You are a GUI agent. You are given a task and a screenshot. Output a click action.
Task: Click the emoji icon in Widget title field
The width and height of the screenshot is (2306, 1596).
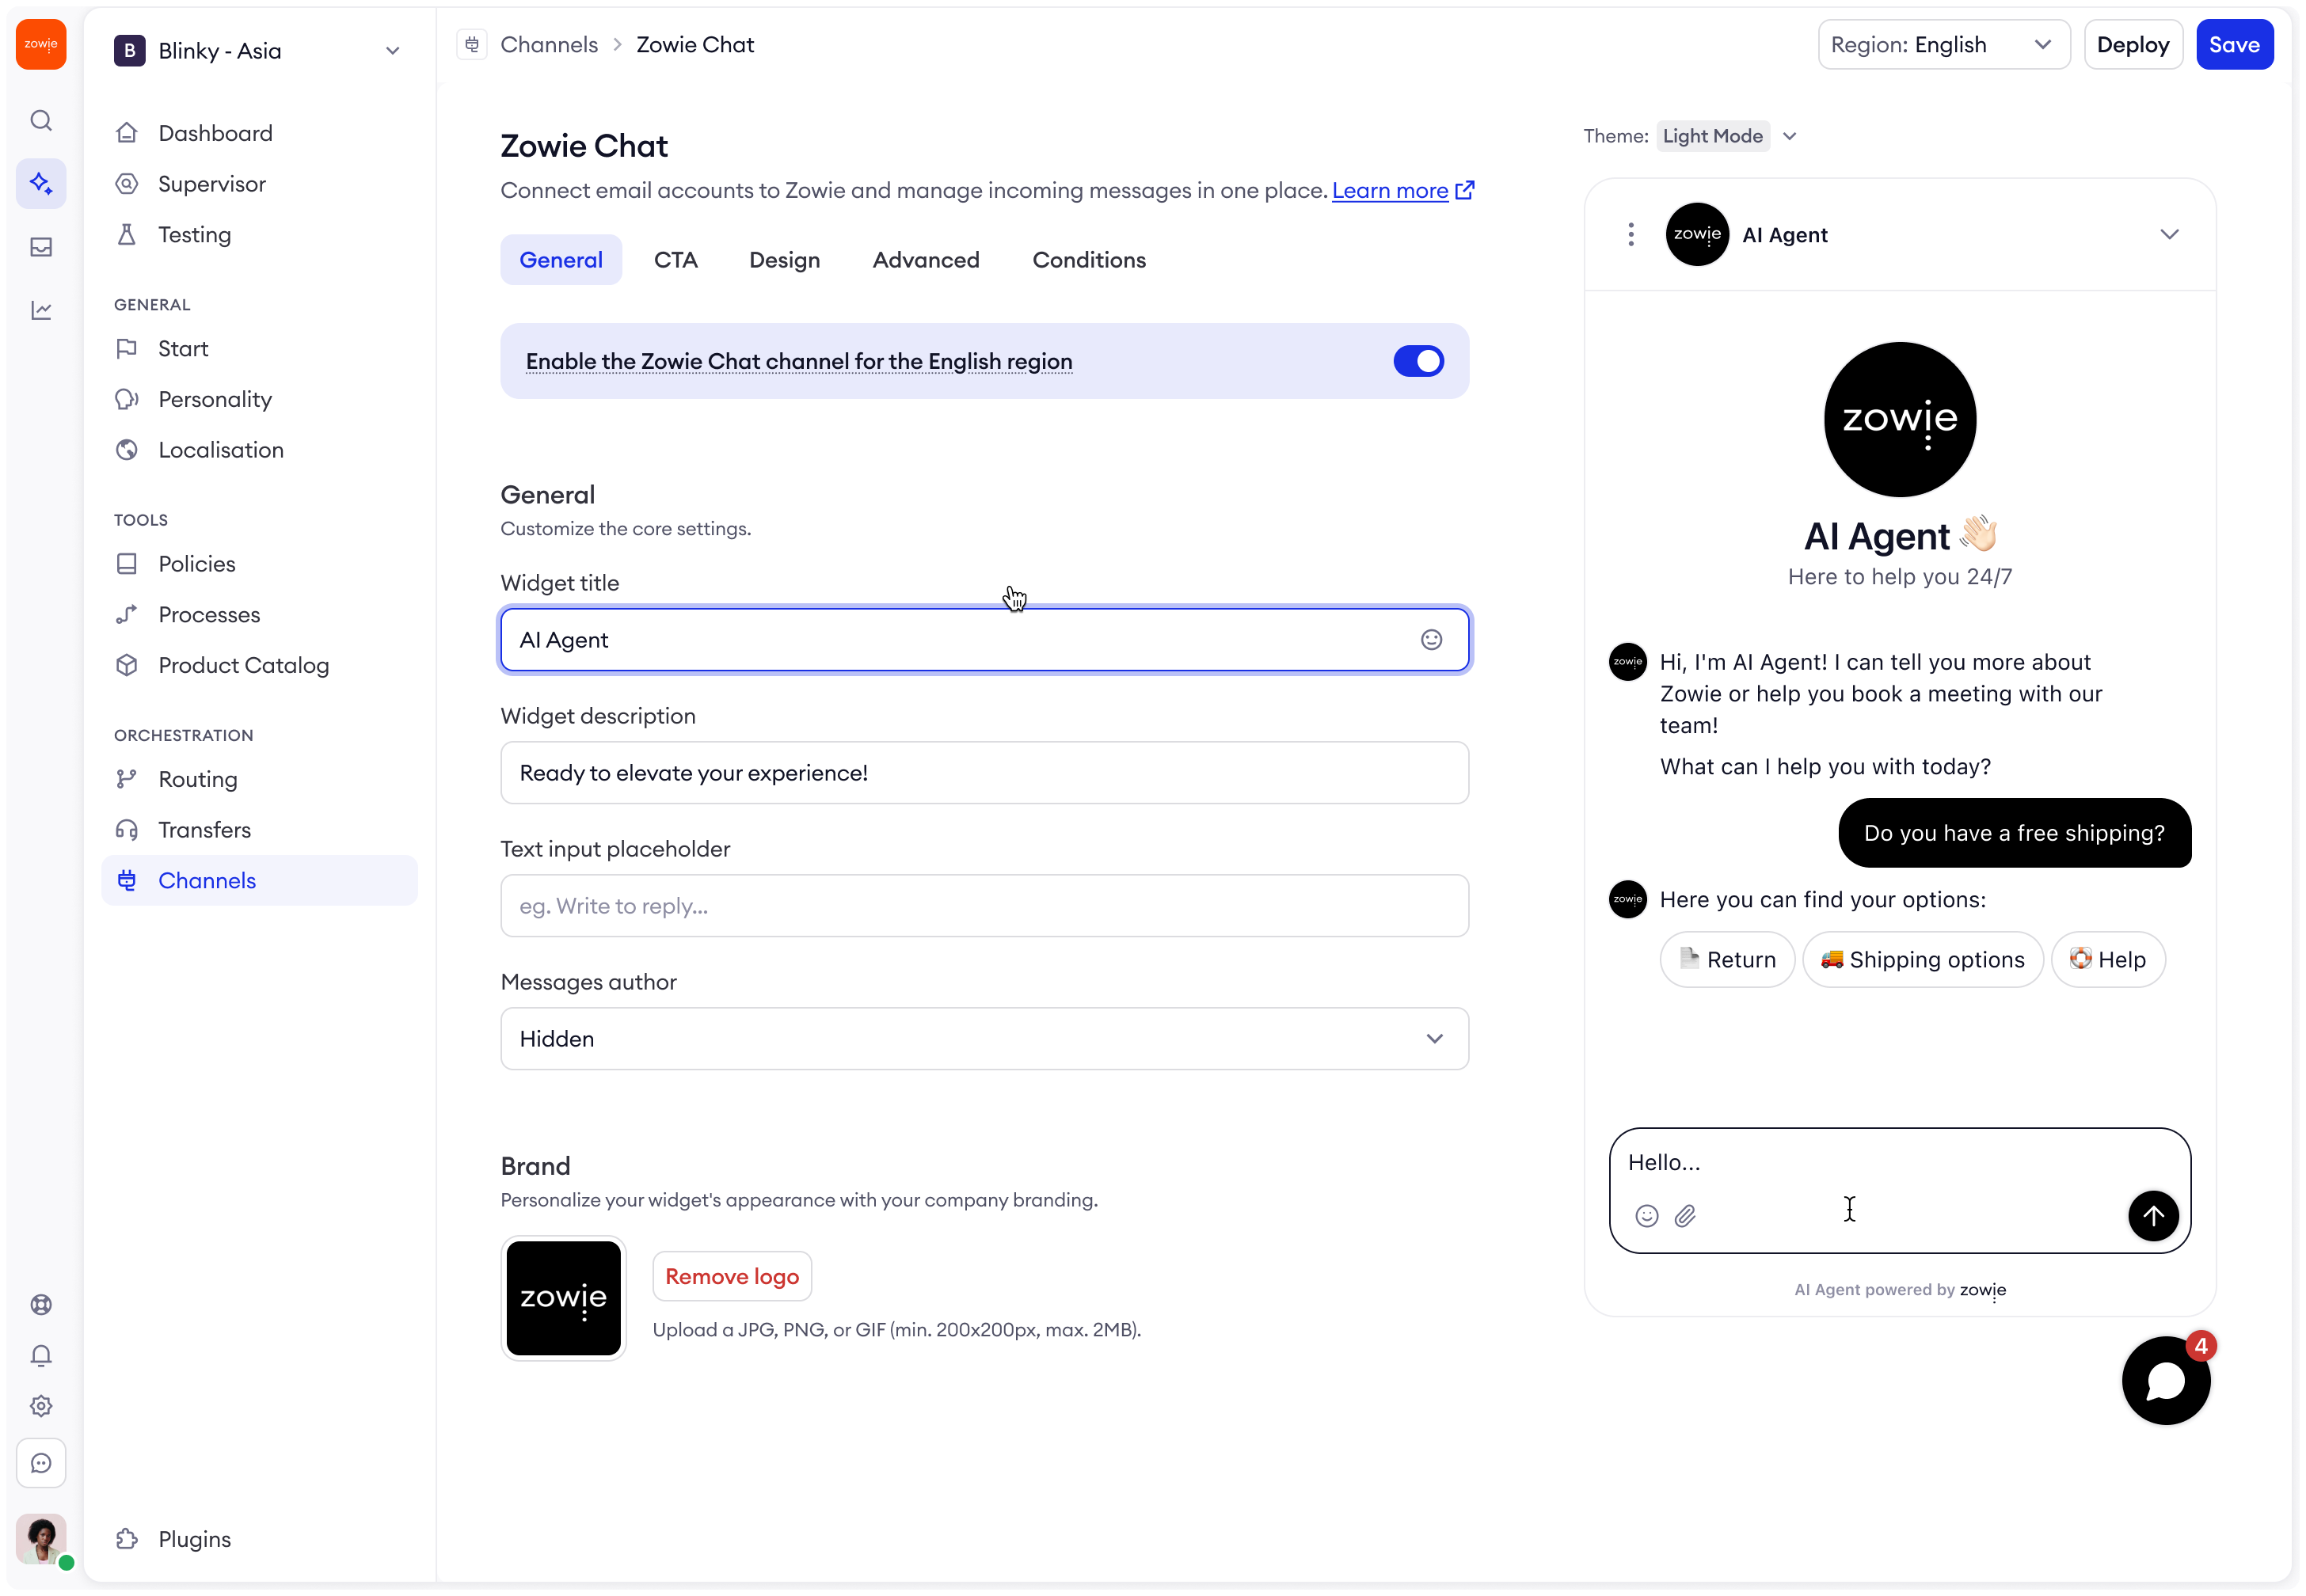click(x=1432, y=640)
